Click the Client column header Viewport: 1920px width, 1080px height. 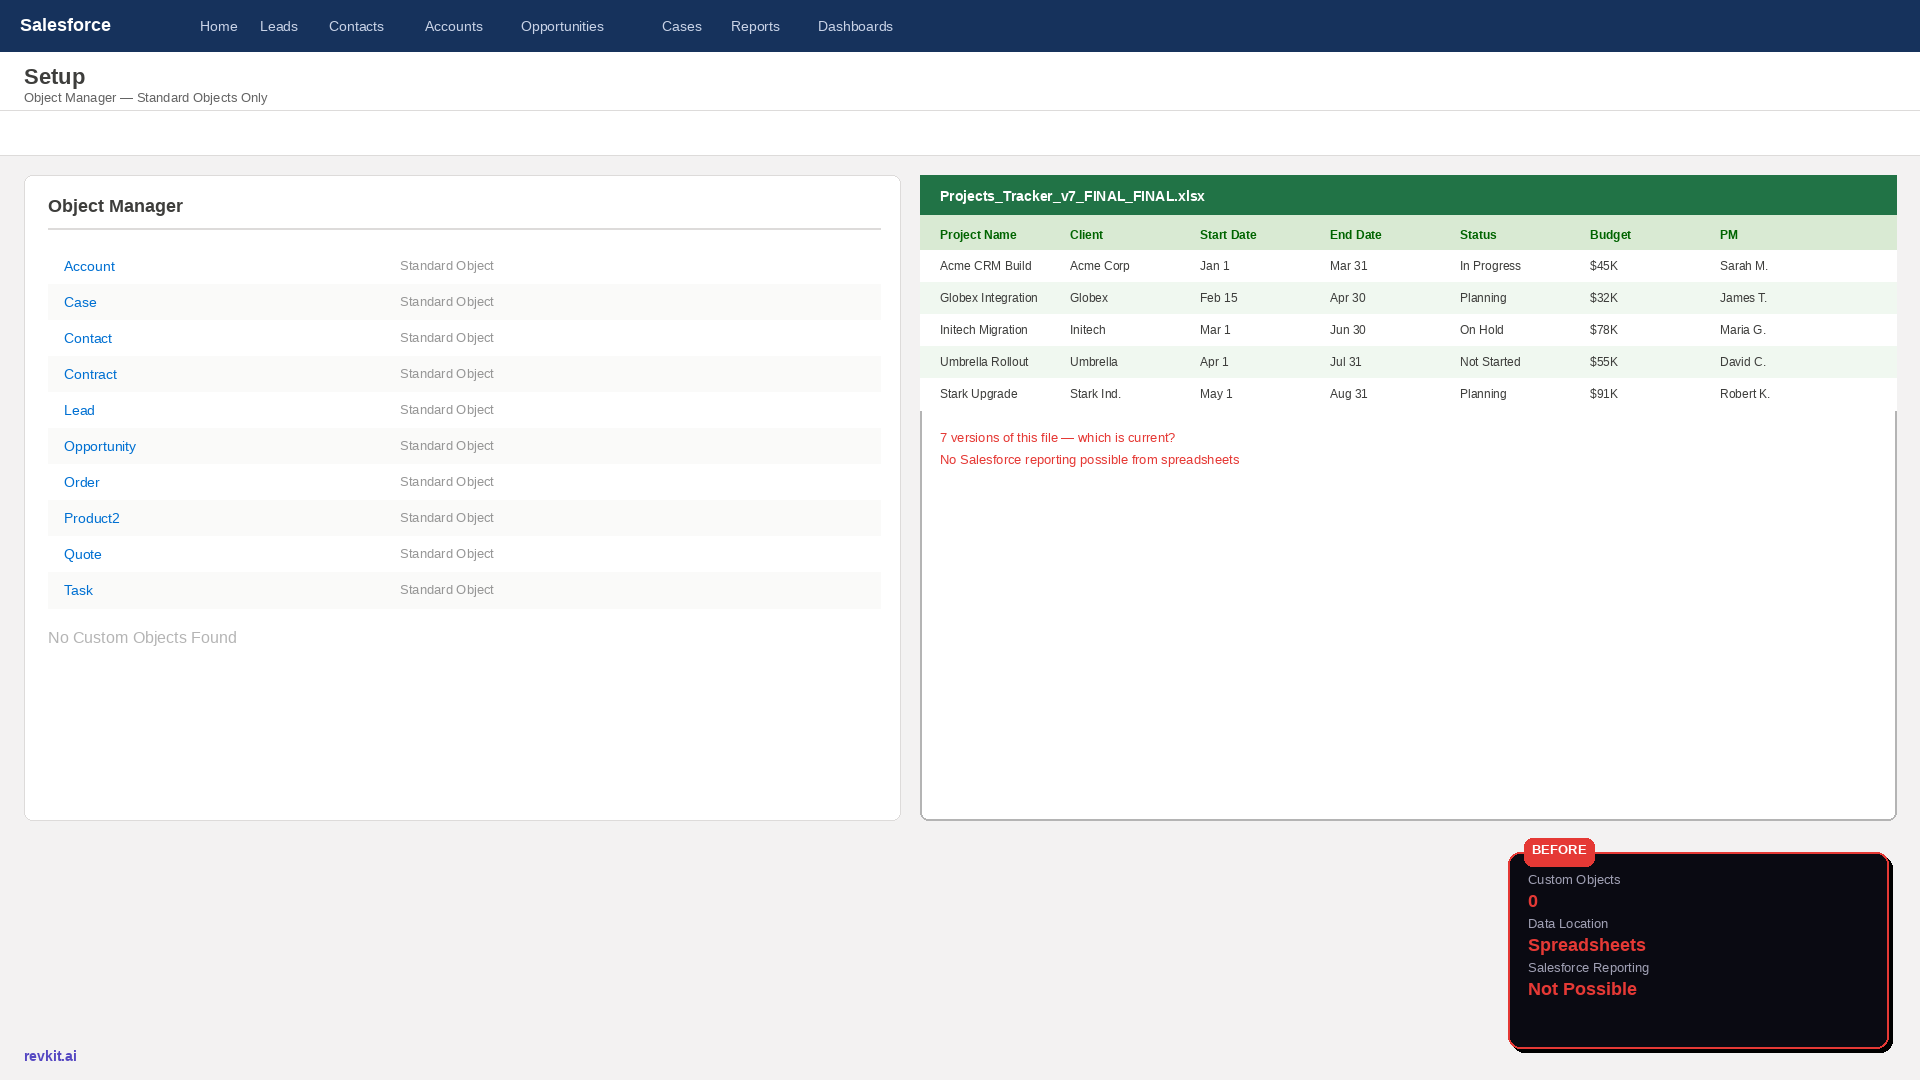point(1086,235)
